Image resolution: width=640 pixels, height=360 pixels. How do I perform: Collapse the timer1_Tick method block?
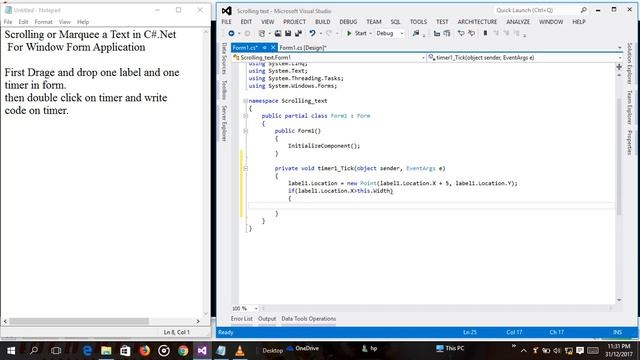(x=245, y=168)
